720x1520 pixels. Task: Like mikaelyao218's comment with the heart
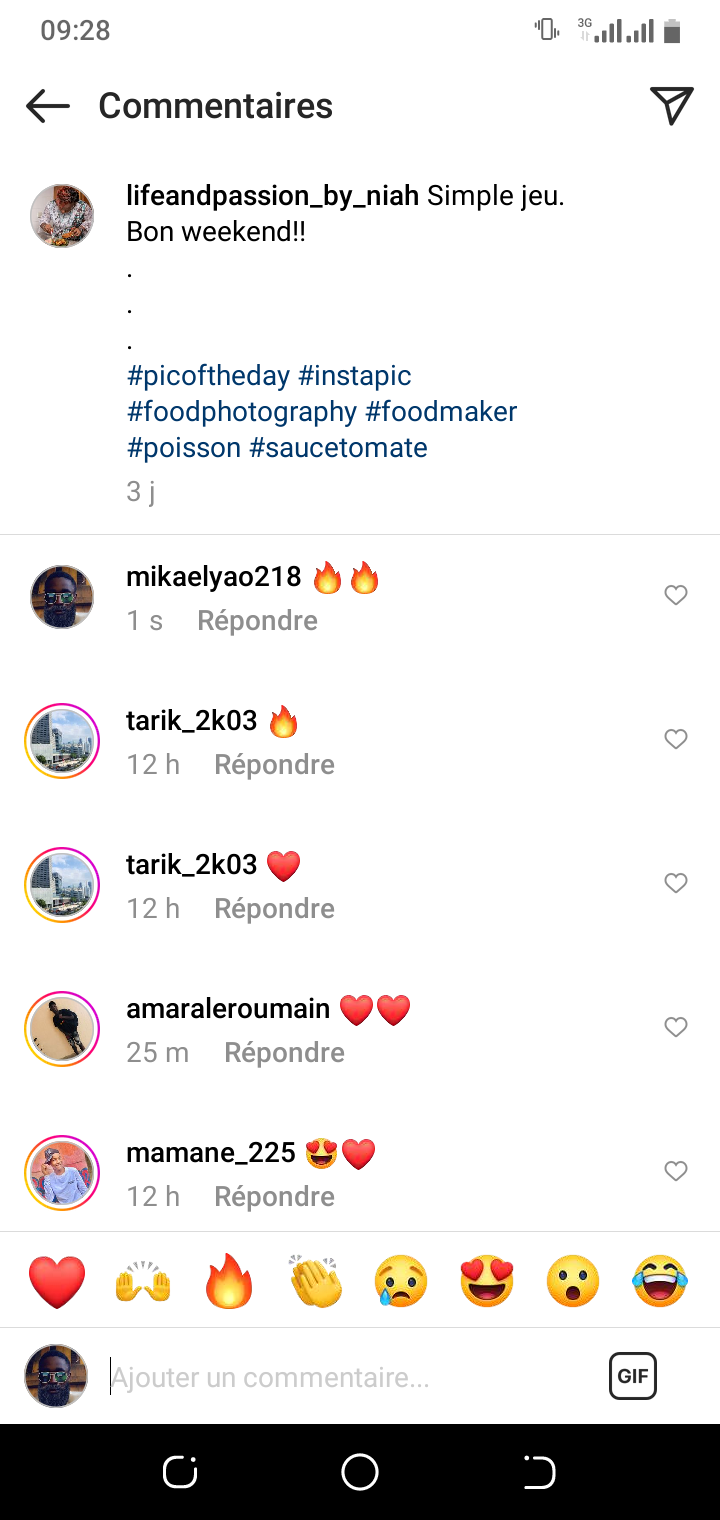point(676,595)
